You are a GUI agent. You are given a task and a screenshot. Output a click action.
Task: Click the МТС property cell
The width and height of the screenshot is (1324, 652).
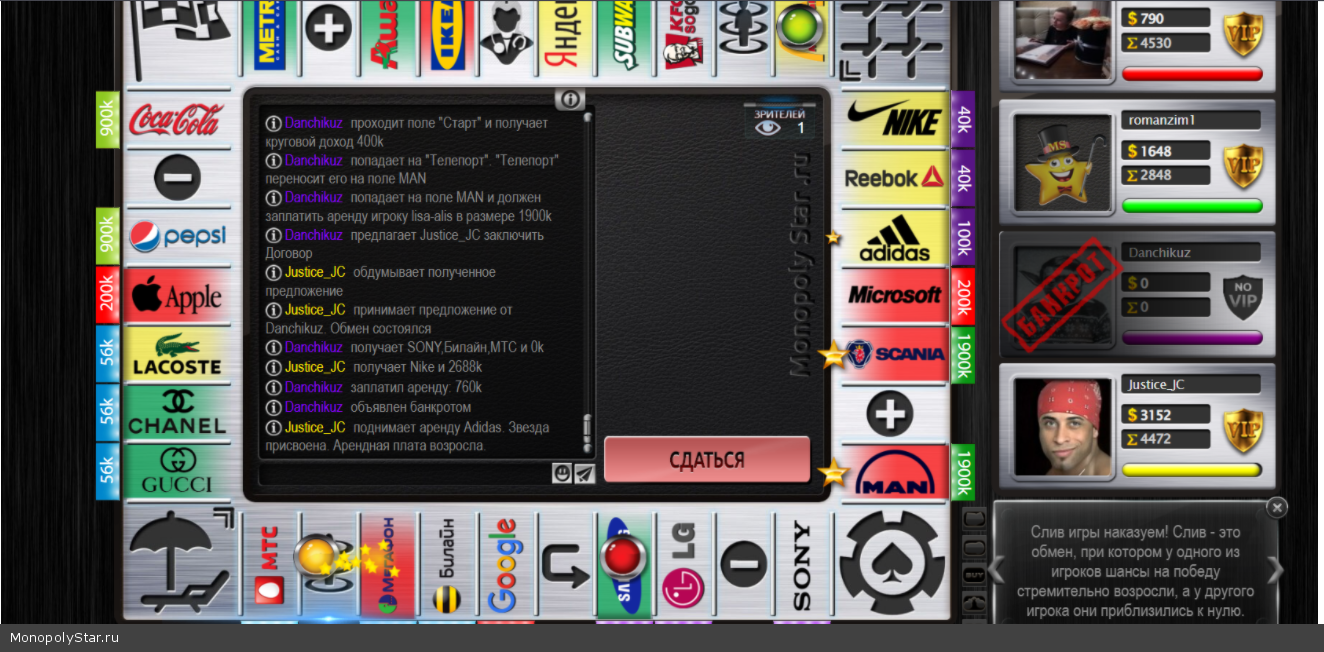pyautogui.click(x=270, y=566)
